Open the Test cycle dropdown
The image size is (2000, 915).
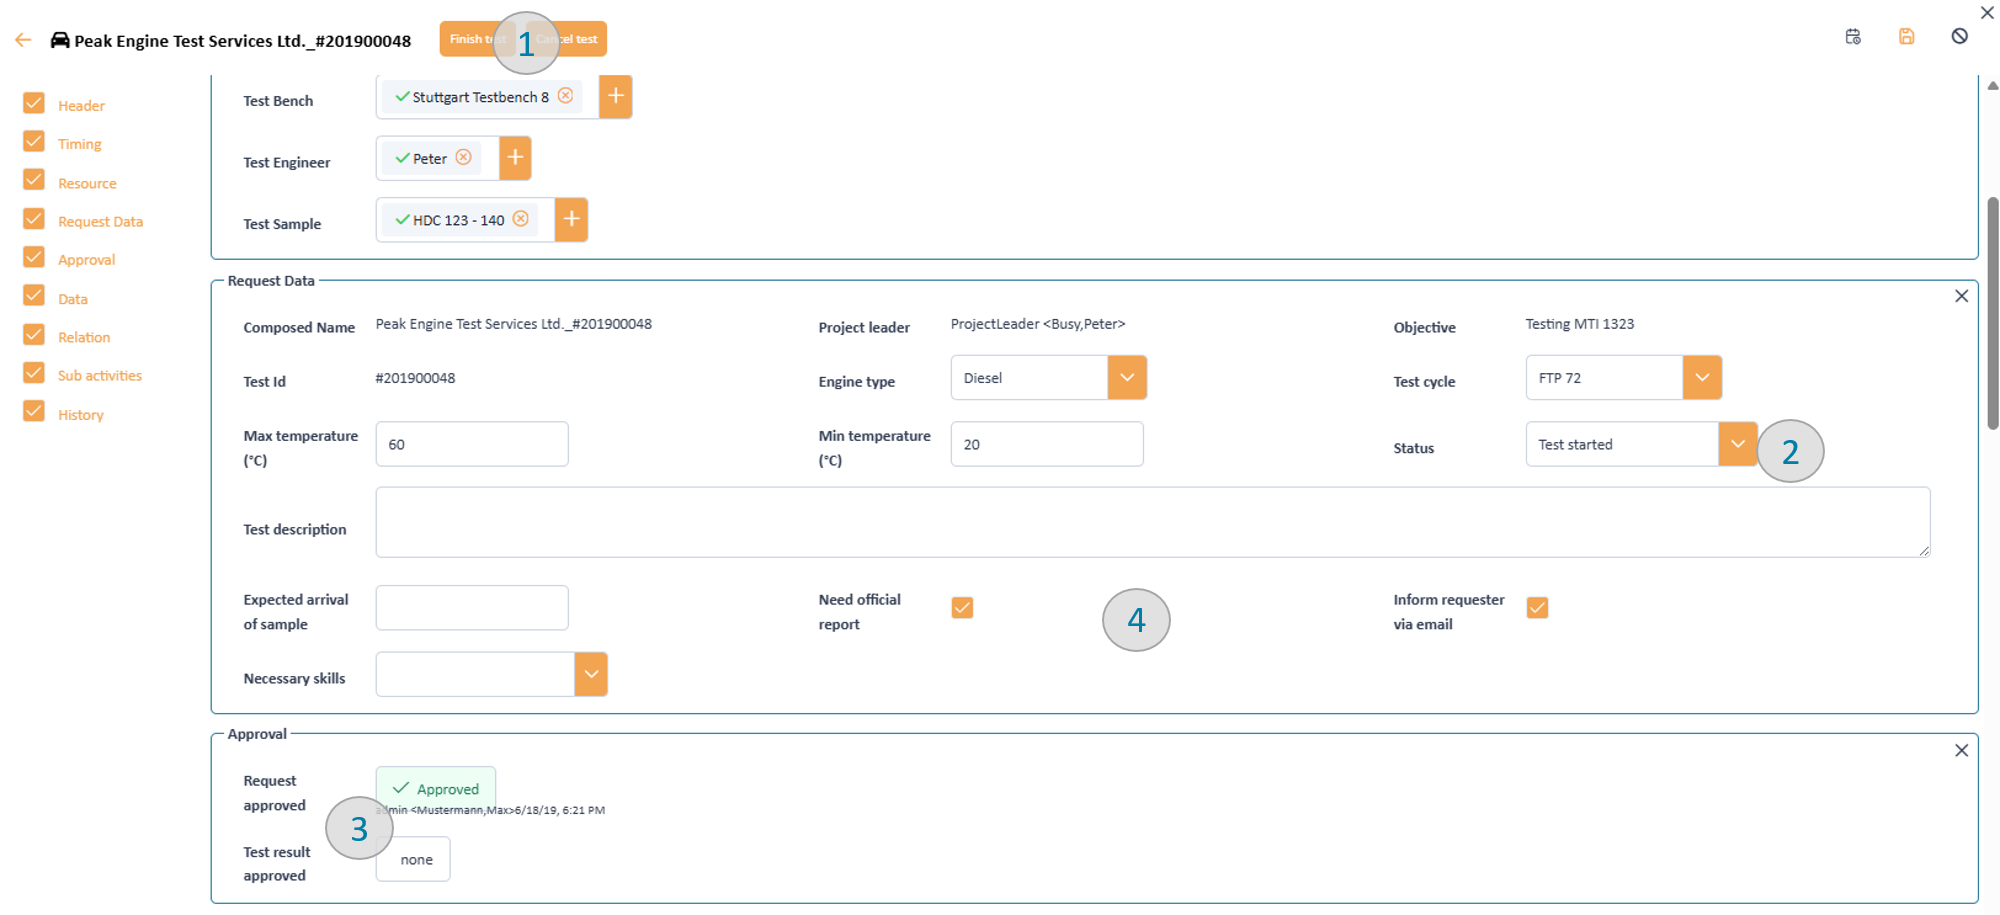coord(1702,378)
